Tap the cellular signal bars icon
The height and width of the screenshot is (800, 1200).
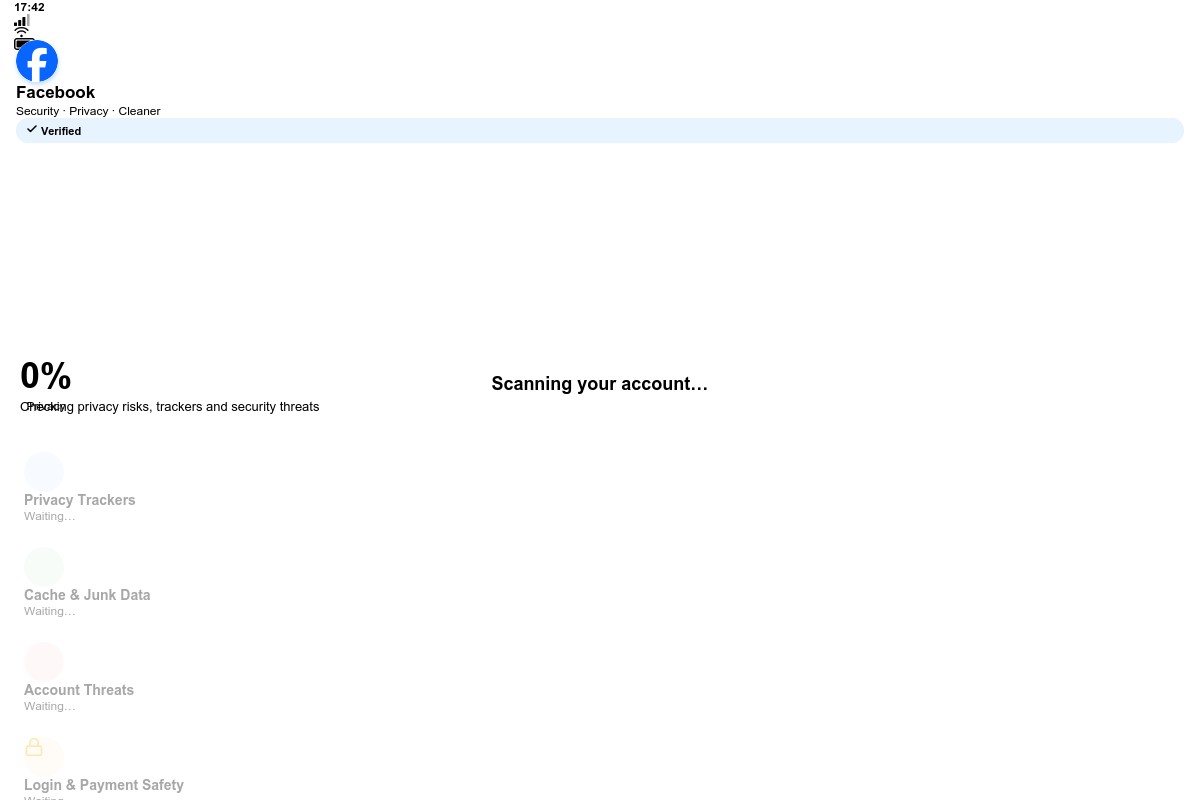coord(22,20)
